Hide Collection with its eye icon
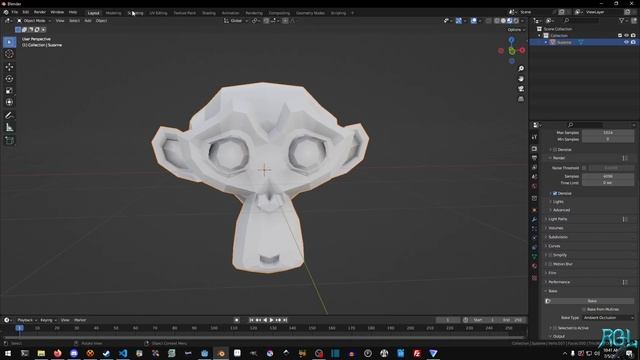This screenshot has width=640, height=360. [x=626, y=36]
